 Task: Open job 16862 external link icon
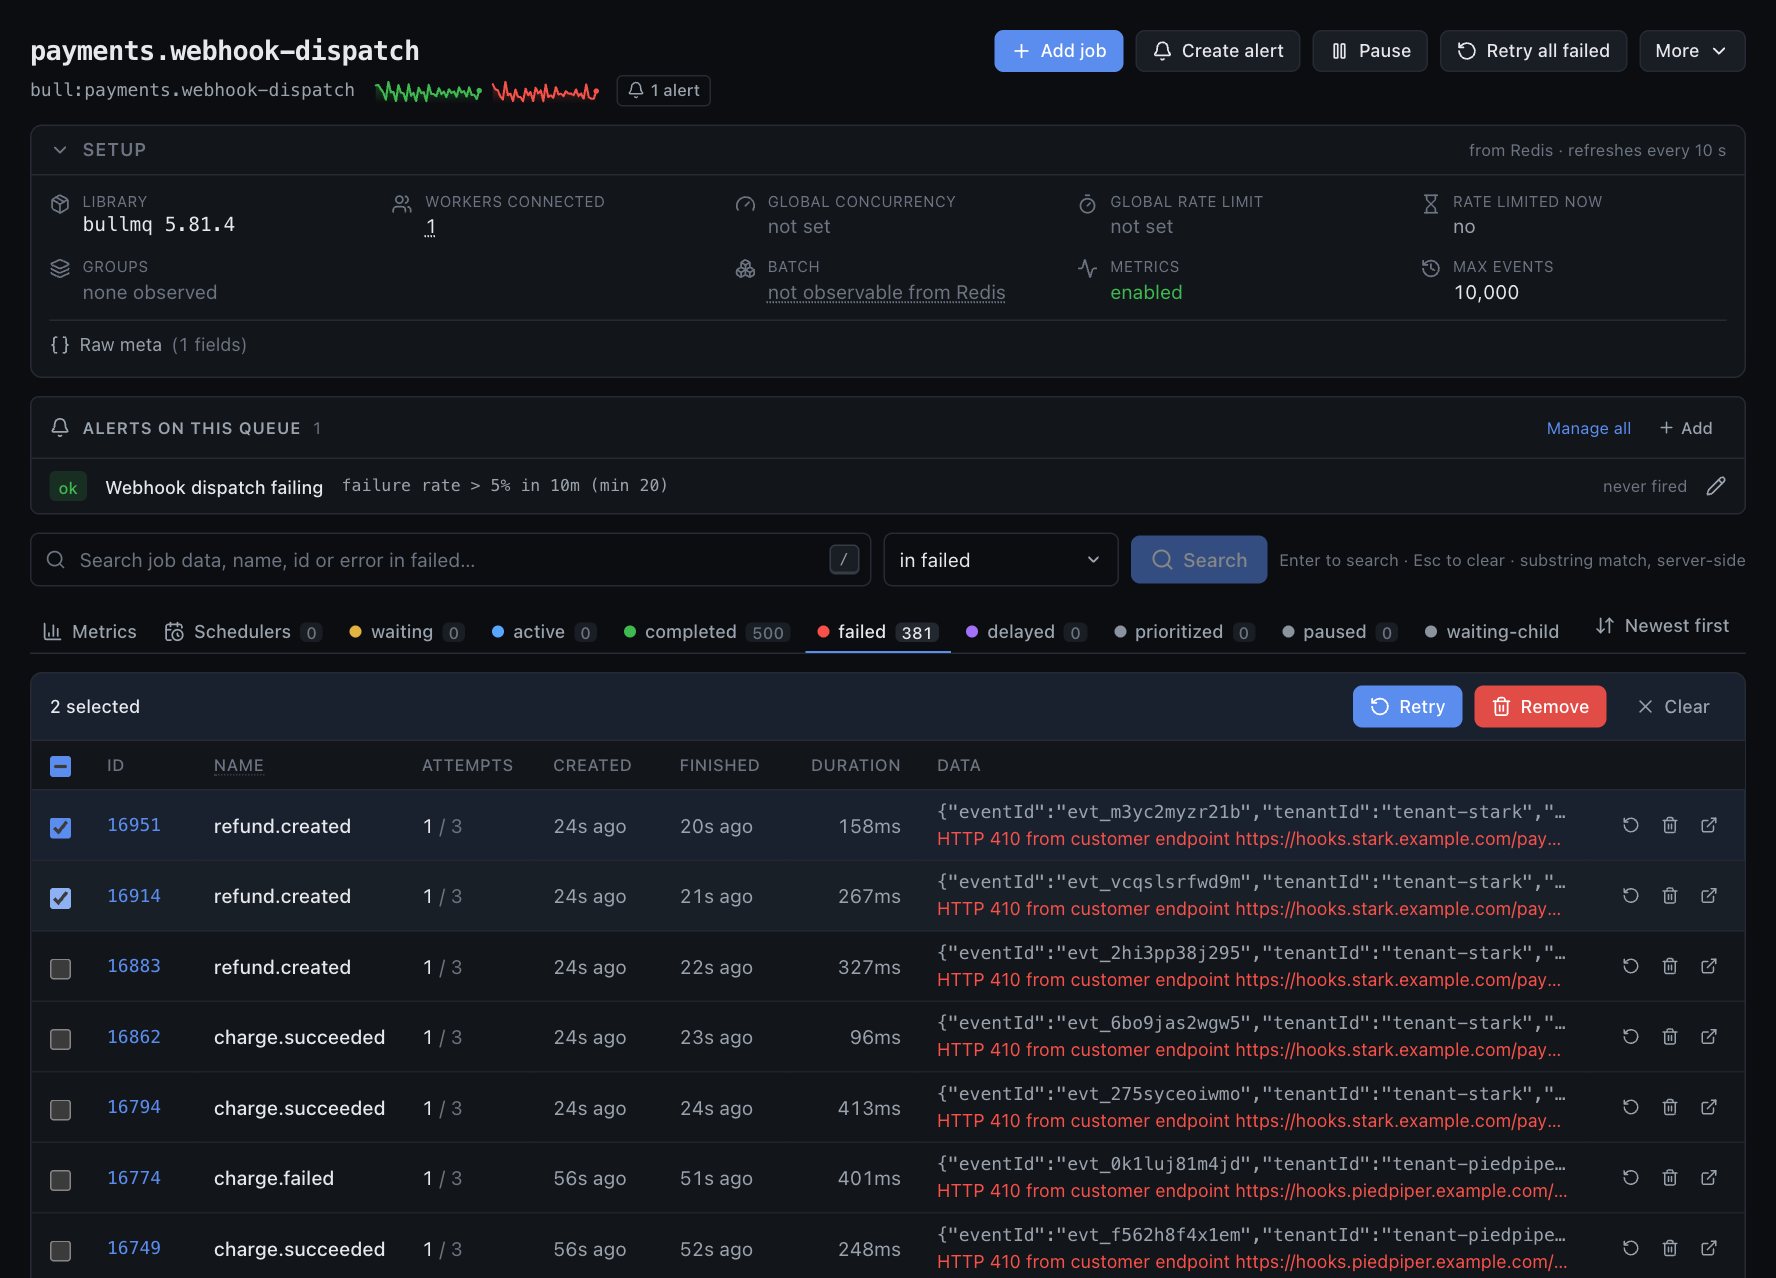point(1709,1037)
